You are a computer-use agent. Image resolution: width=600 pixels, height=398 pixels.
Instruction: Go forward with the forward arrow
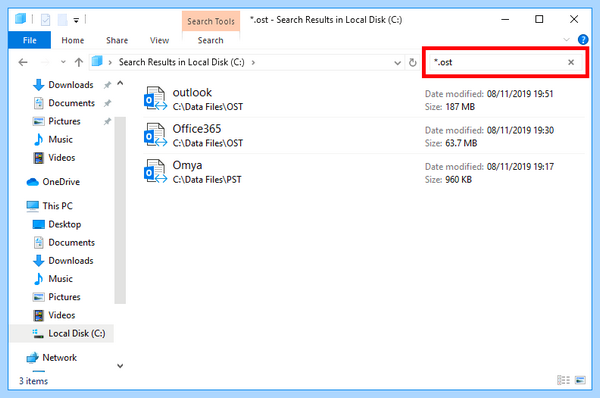point(45,62)
